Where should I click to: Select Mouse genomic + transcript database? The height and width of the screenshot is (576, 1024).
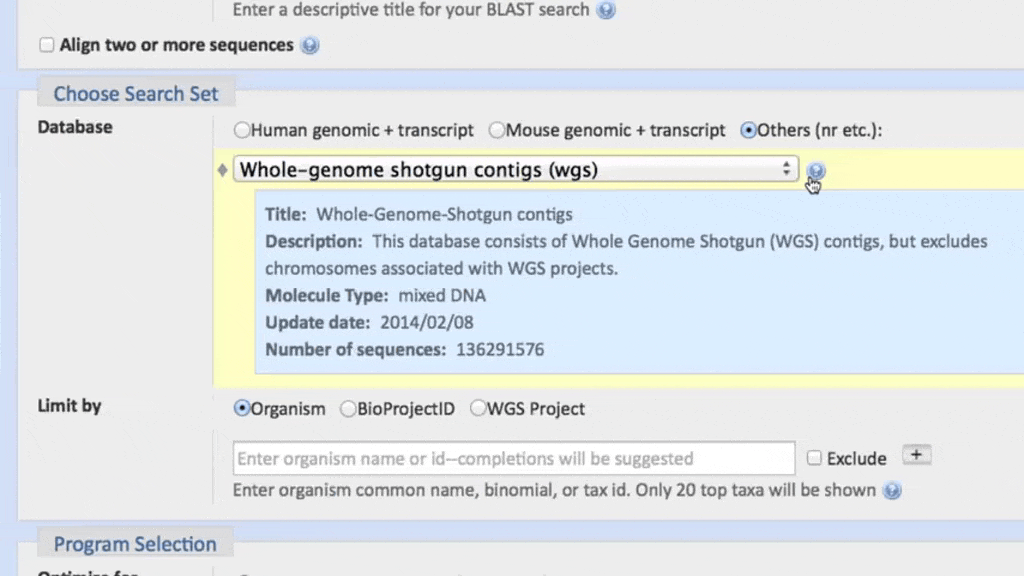[x=497, y=130]
